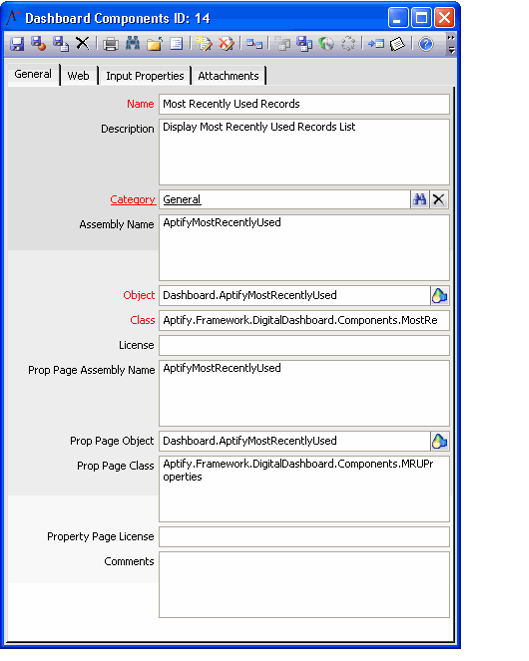Image resolution: width=529 pixels, height=661 pixels.
Task: Click the Print toolbar icon
Action: [111, 44]
